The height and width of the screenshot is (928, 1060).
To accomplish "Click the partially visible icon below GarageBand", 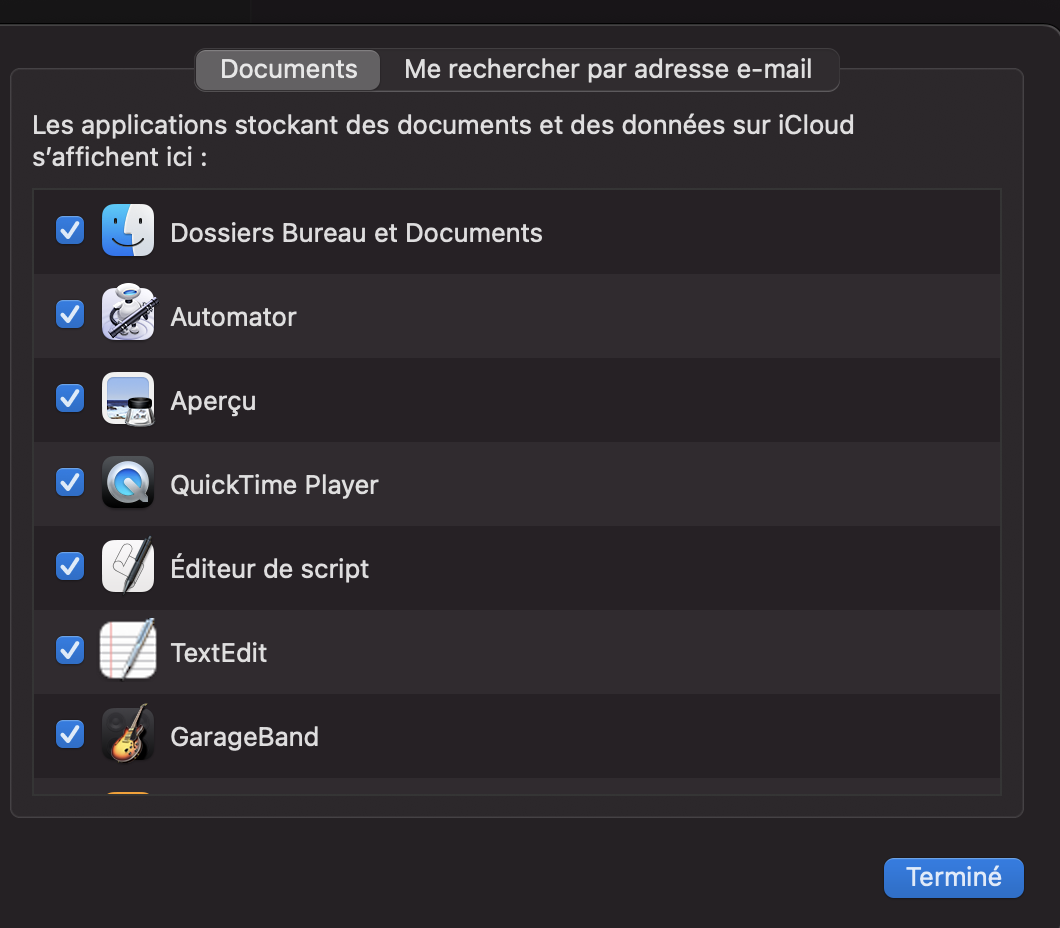I will (128, 793).
